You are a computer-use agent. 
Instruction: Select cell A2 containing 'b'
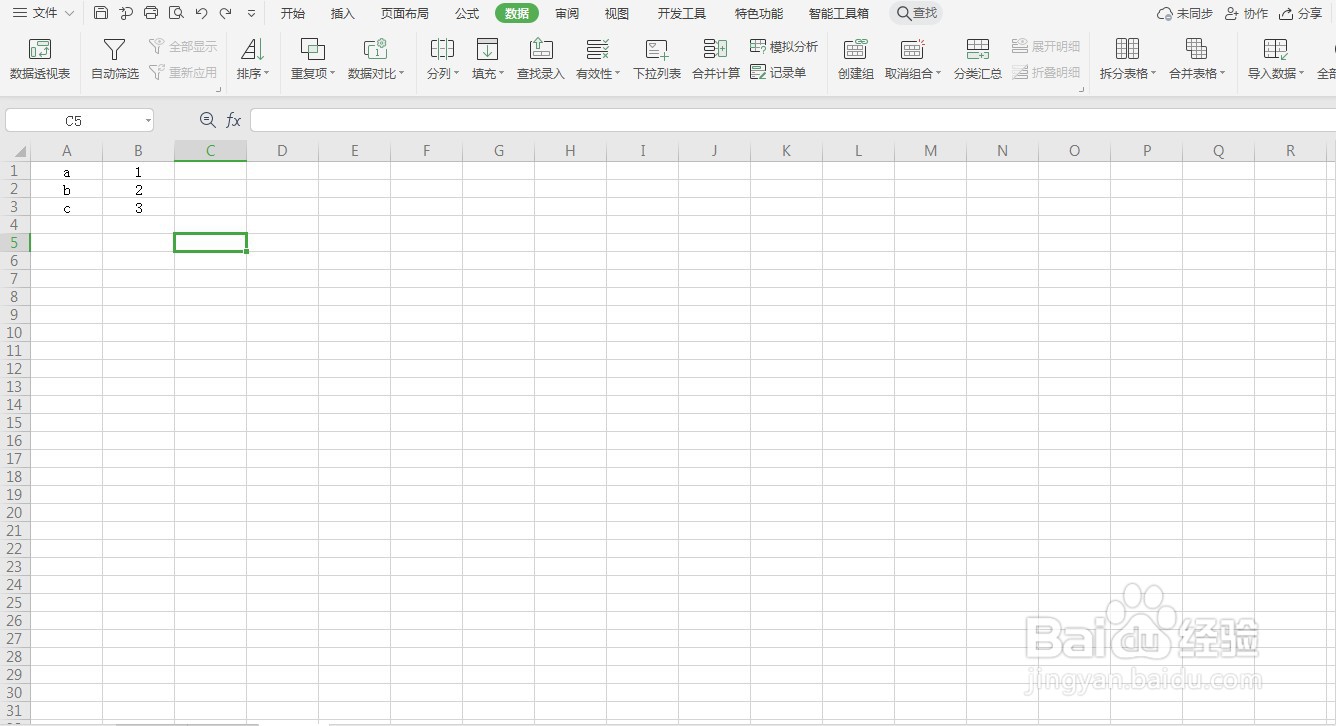pyautogui.click(x=67, y=190)
